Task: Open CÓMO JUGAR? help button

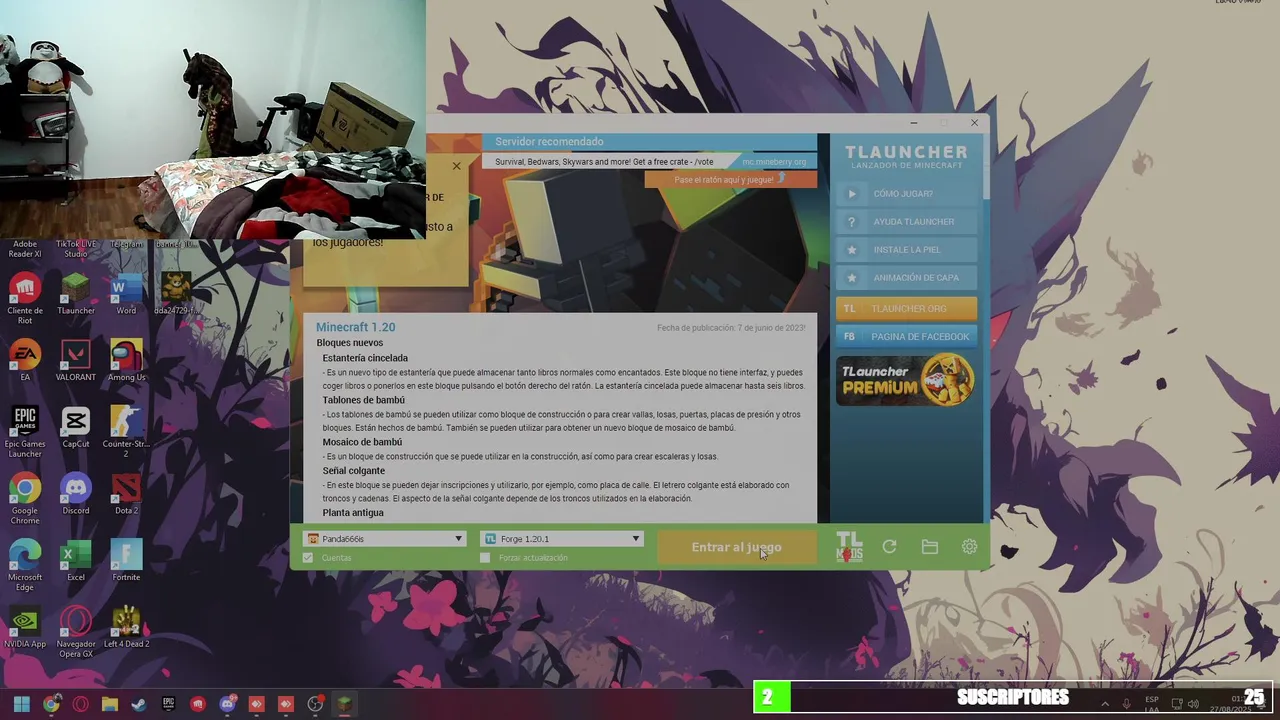Action: (906, 194)
